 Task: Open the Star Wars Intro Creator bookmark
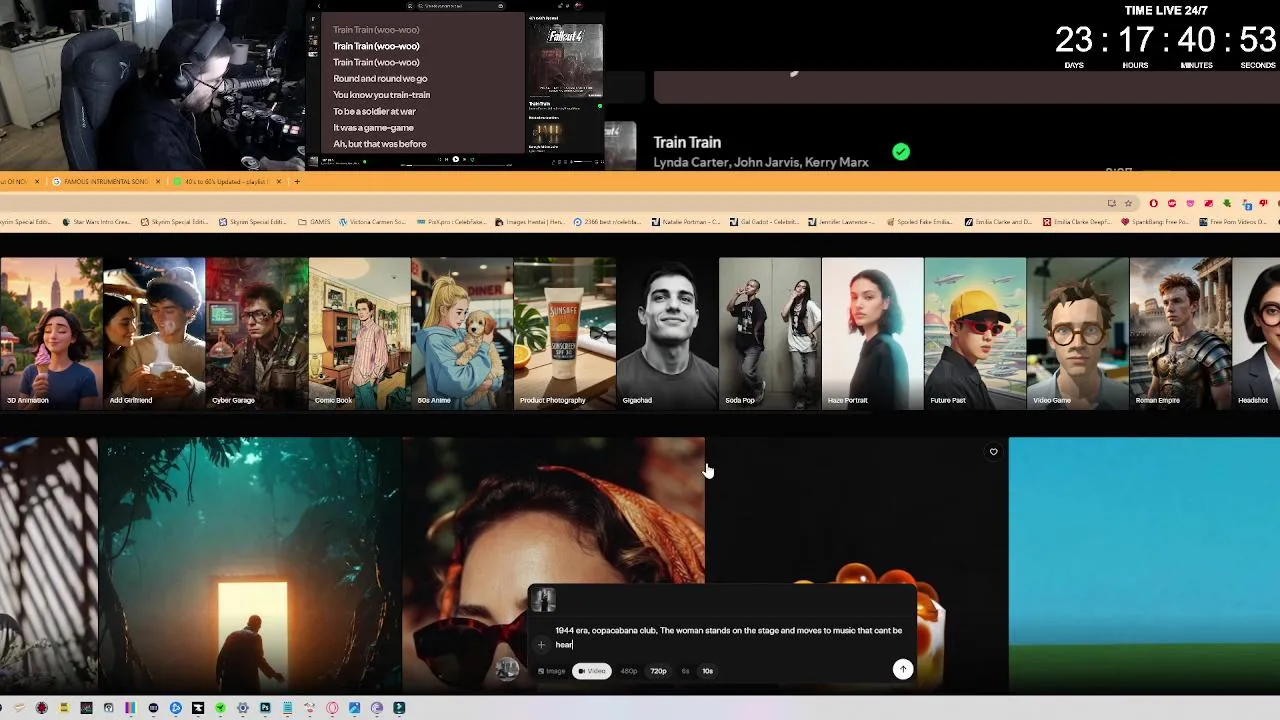[x=98, y=222]
